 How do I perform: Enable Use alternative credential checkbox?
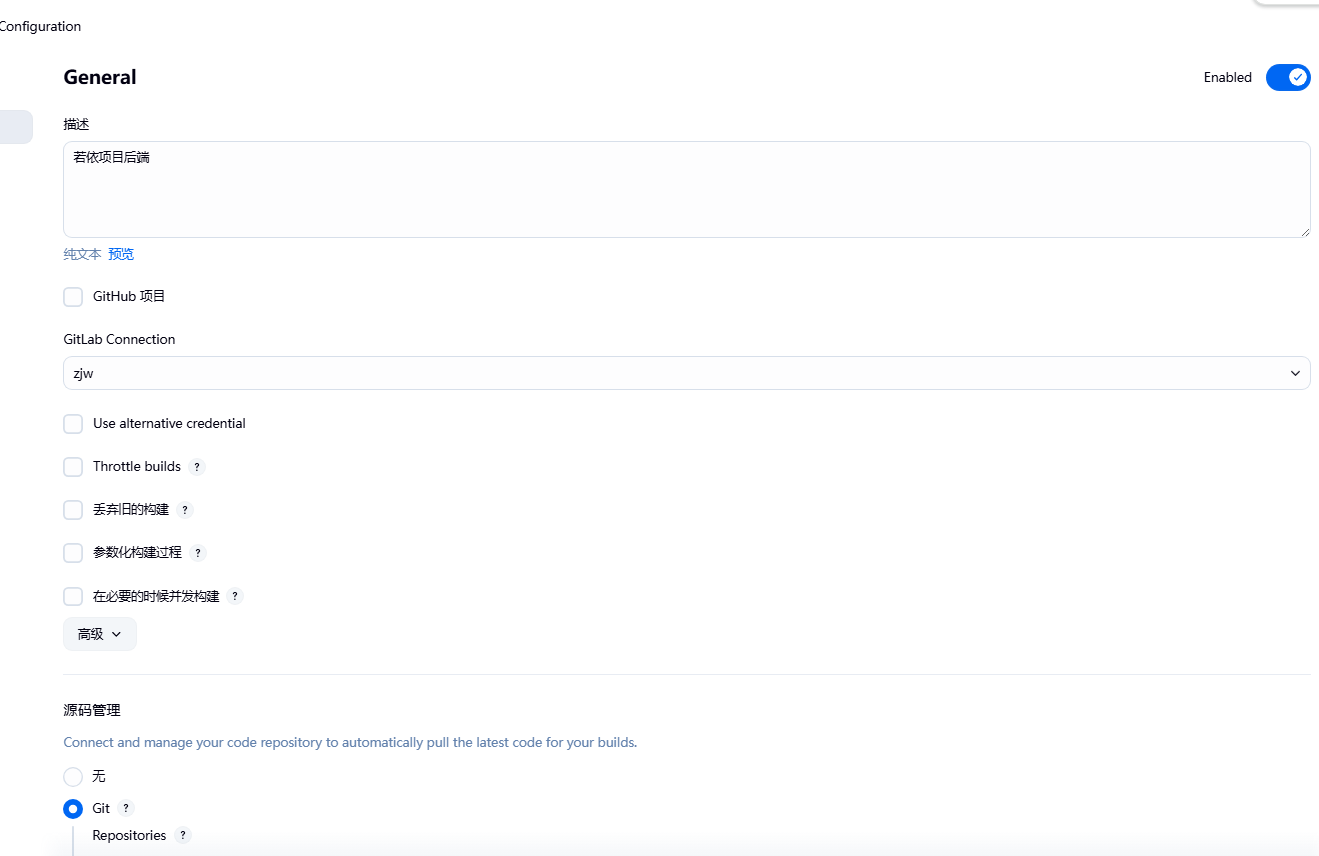(73, 424)
